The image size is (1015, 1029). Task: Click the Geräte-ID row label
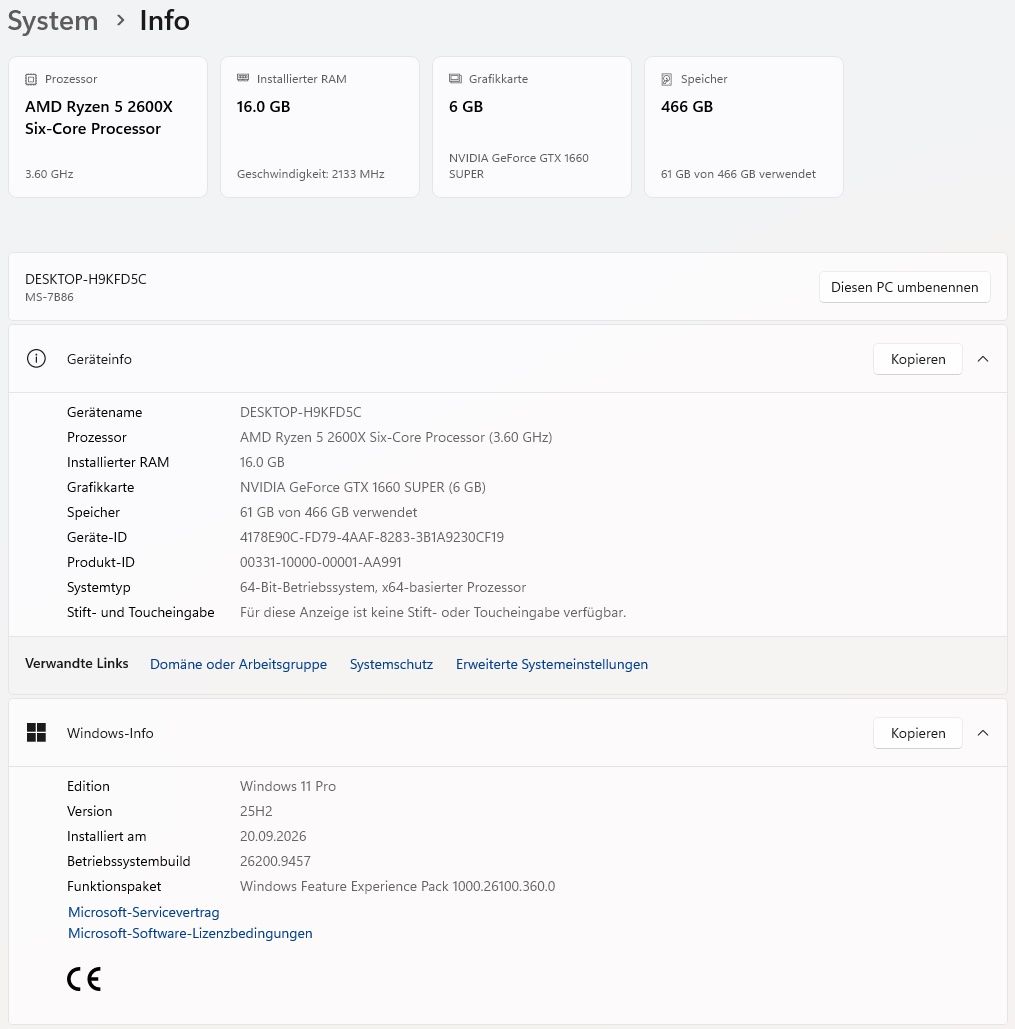[x=96, y=537]
